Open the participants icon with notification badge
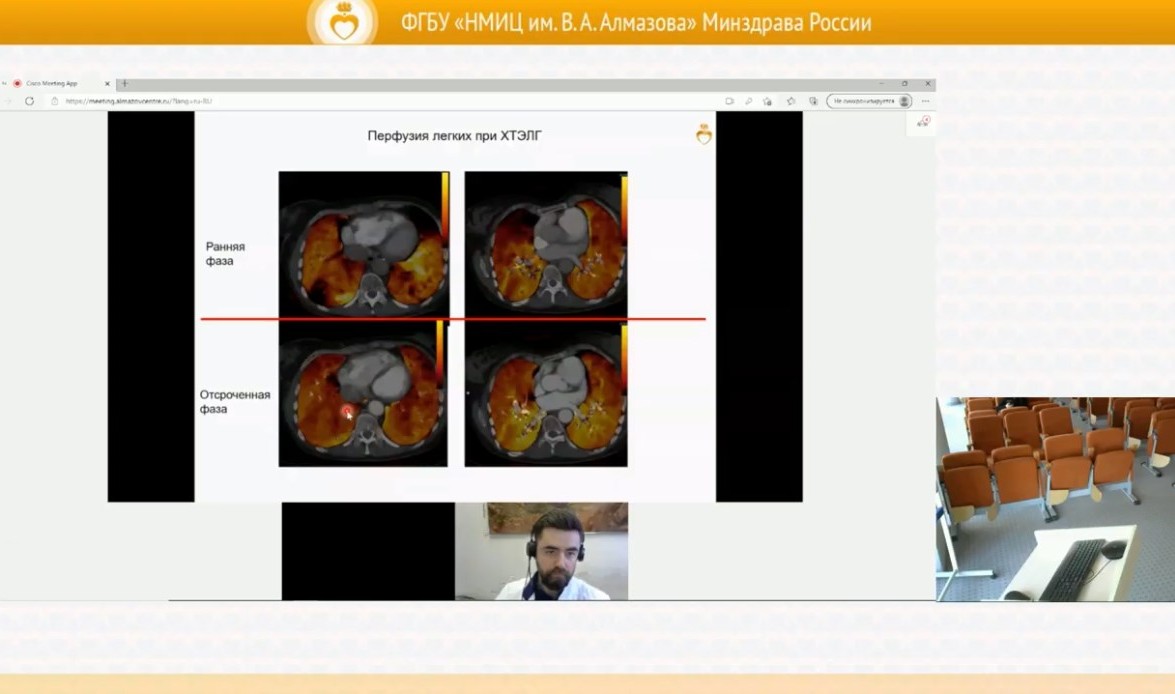 click(923, 121)
